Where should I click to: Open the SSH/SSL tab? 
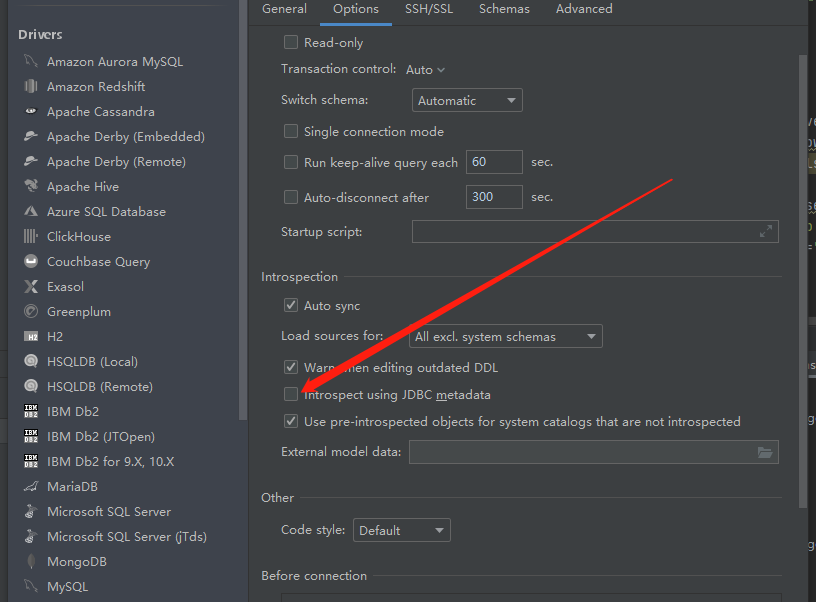[428, 8]
